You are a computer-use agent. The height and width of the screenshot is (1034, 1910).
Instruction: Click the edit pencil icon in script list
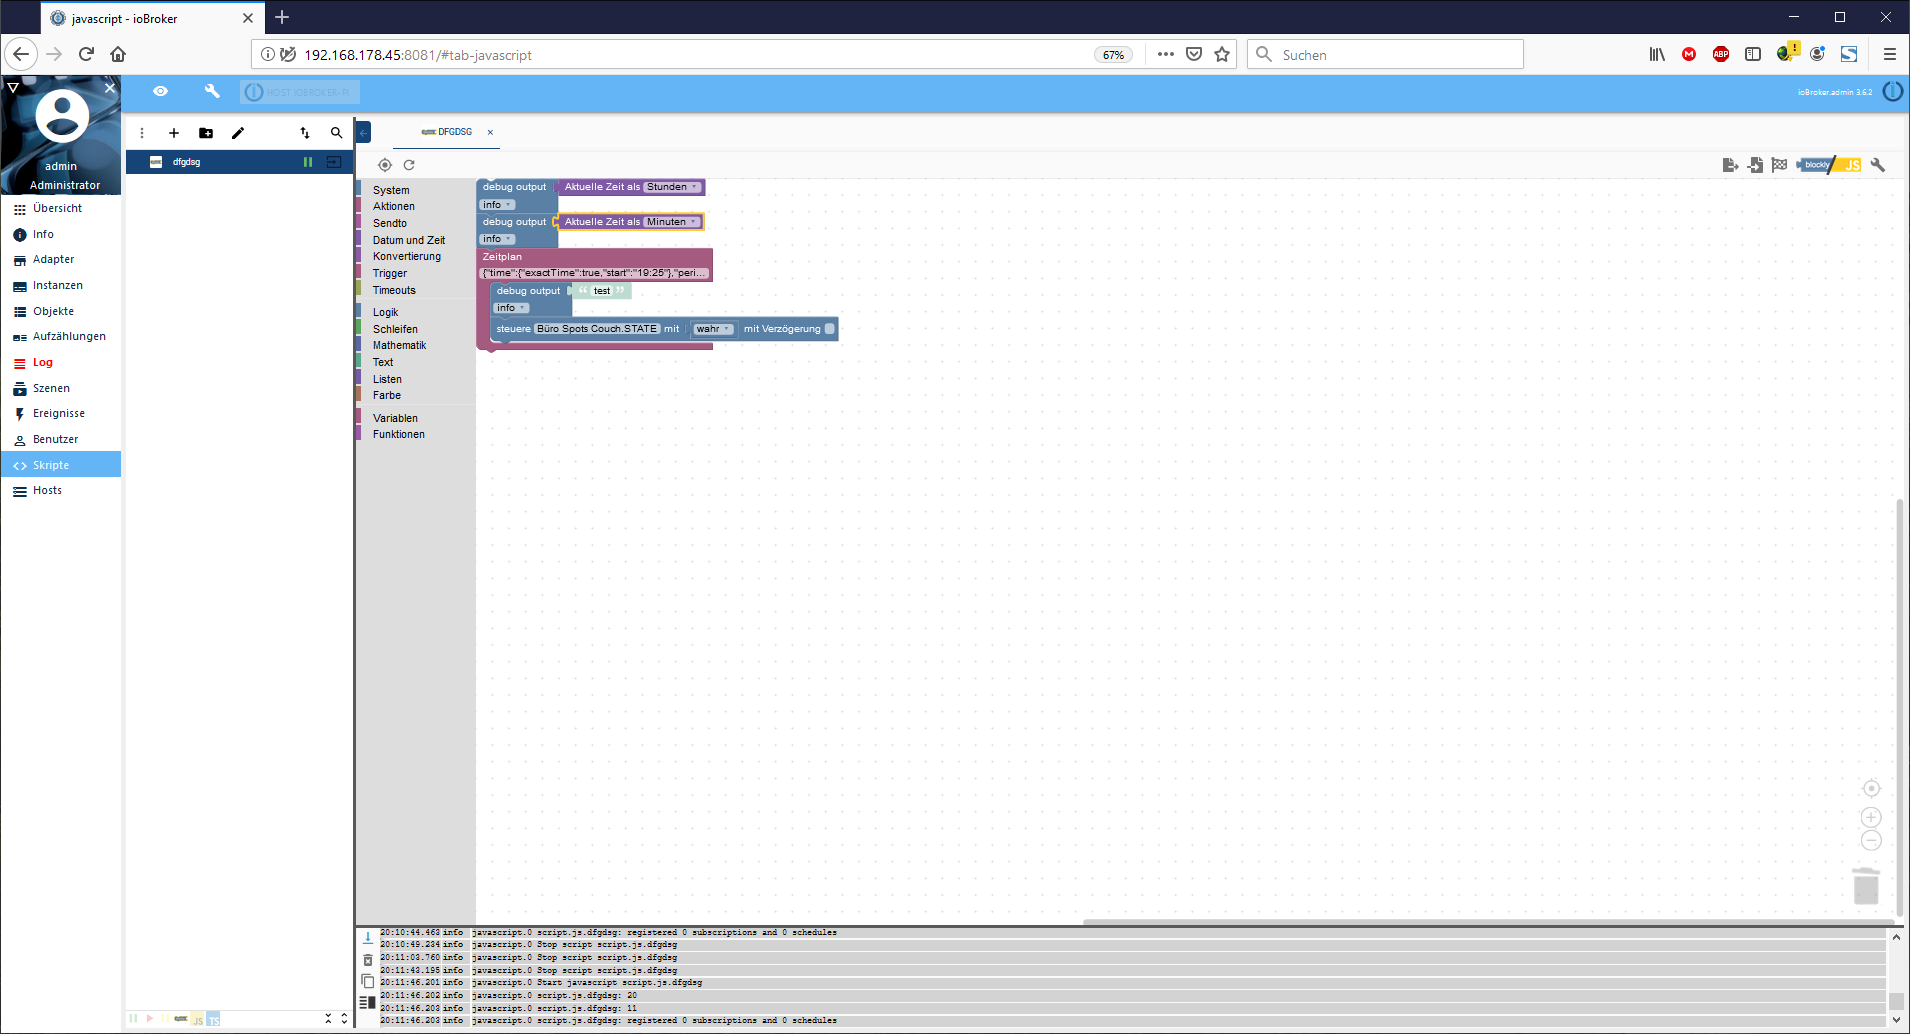[x=238, y=133]
